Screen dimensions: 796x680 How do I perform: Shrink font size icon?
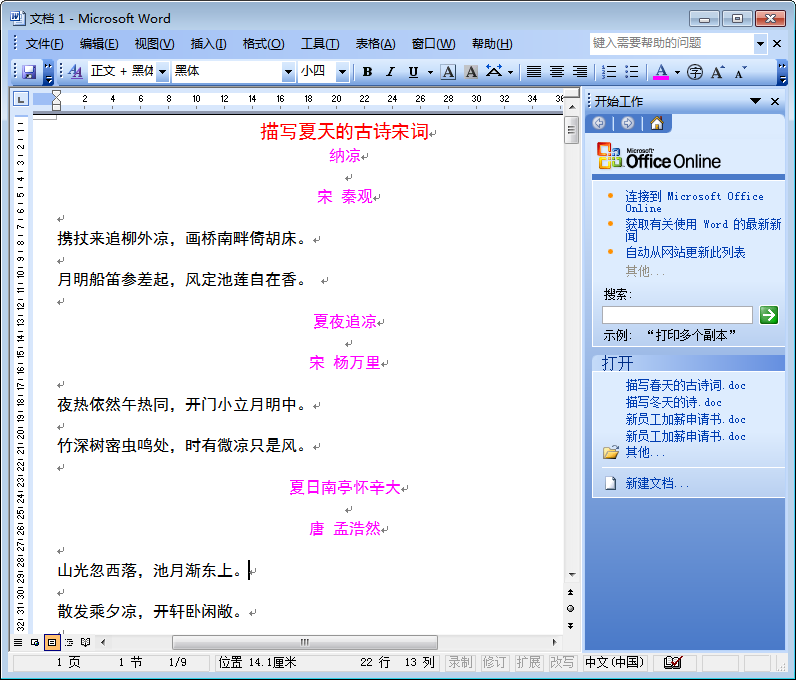coord(740,72)
